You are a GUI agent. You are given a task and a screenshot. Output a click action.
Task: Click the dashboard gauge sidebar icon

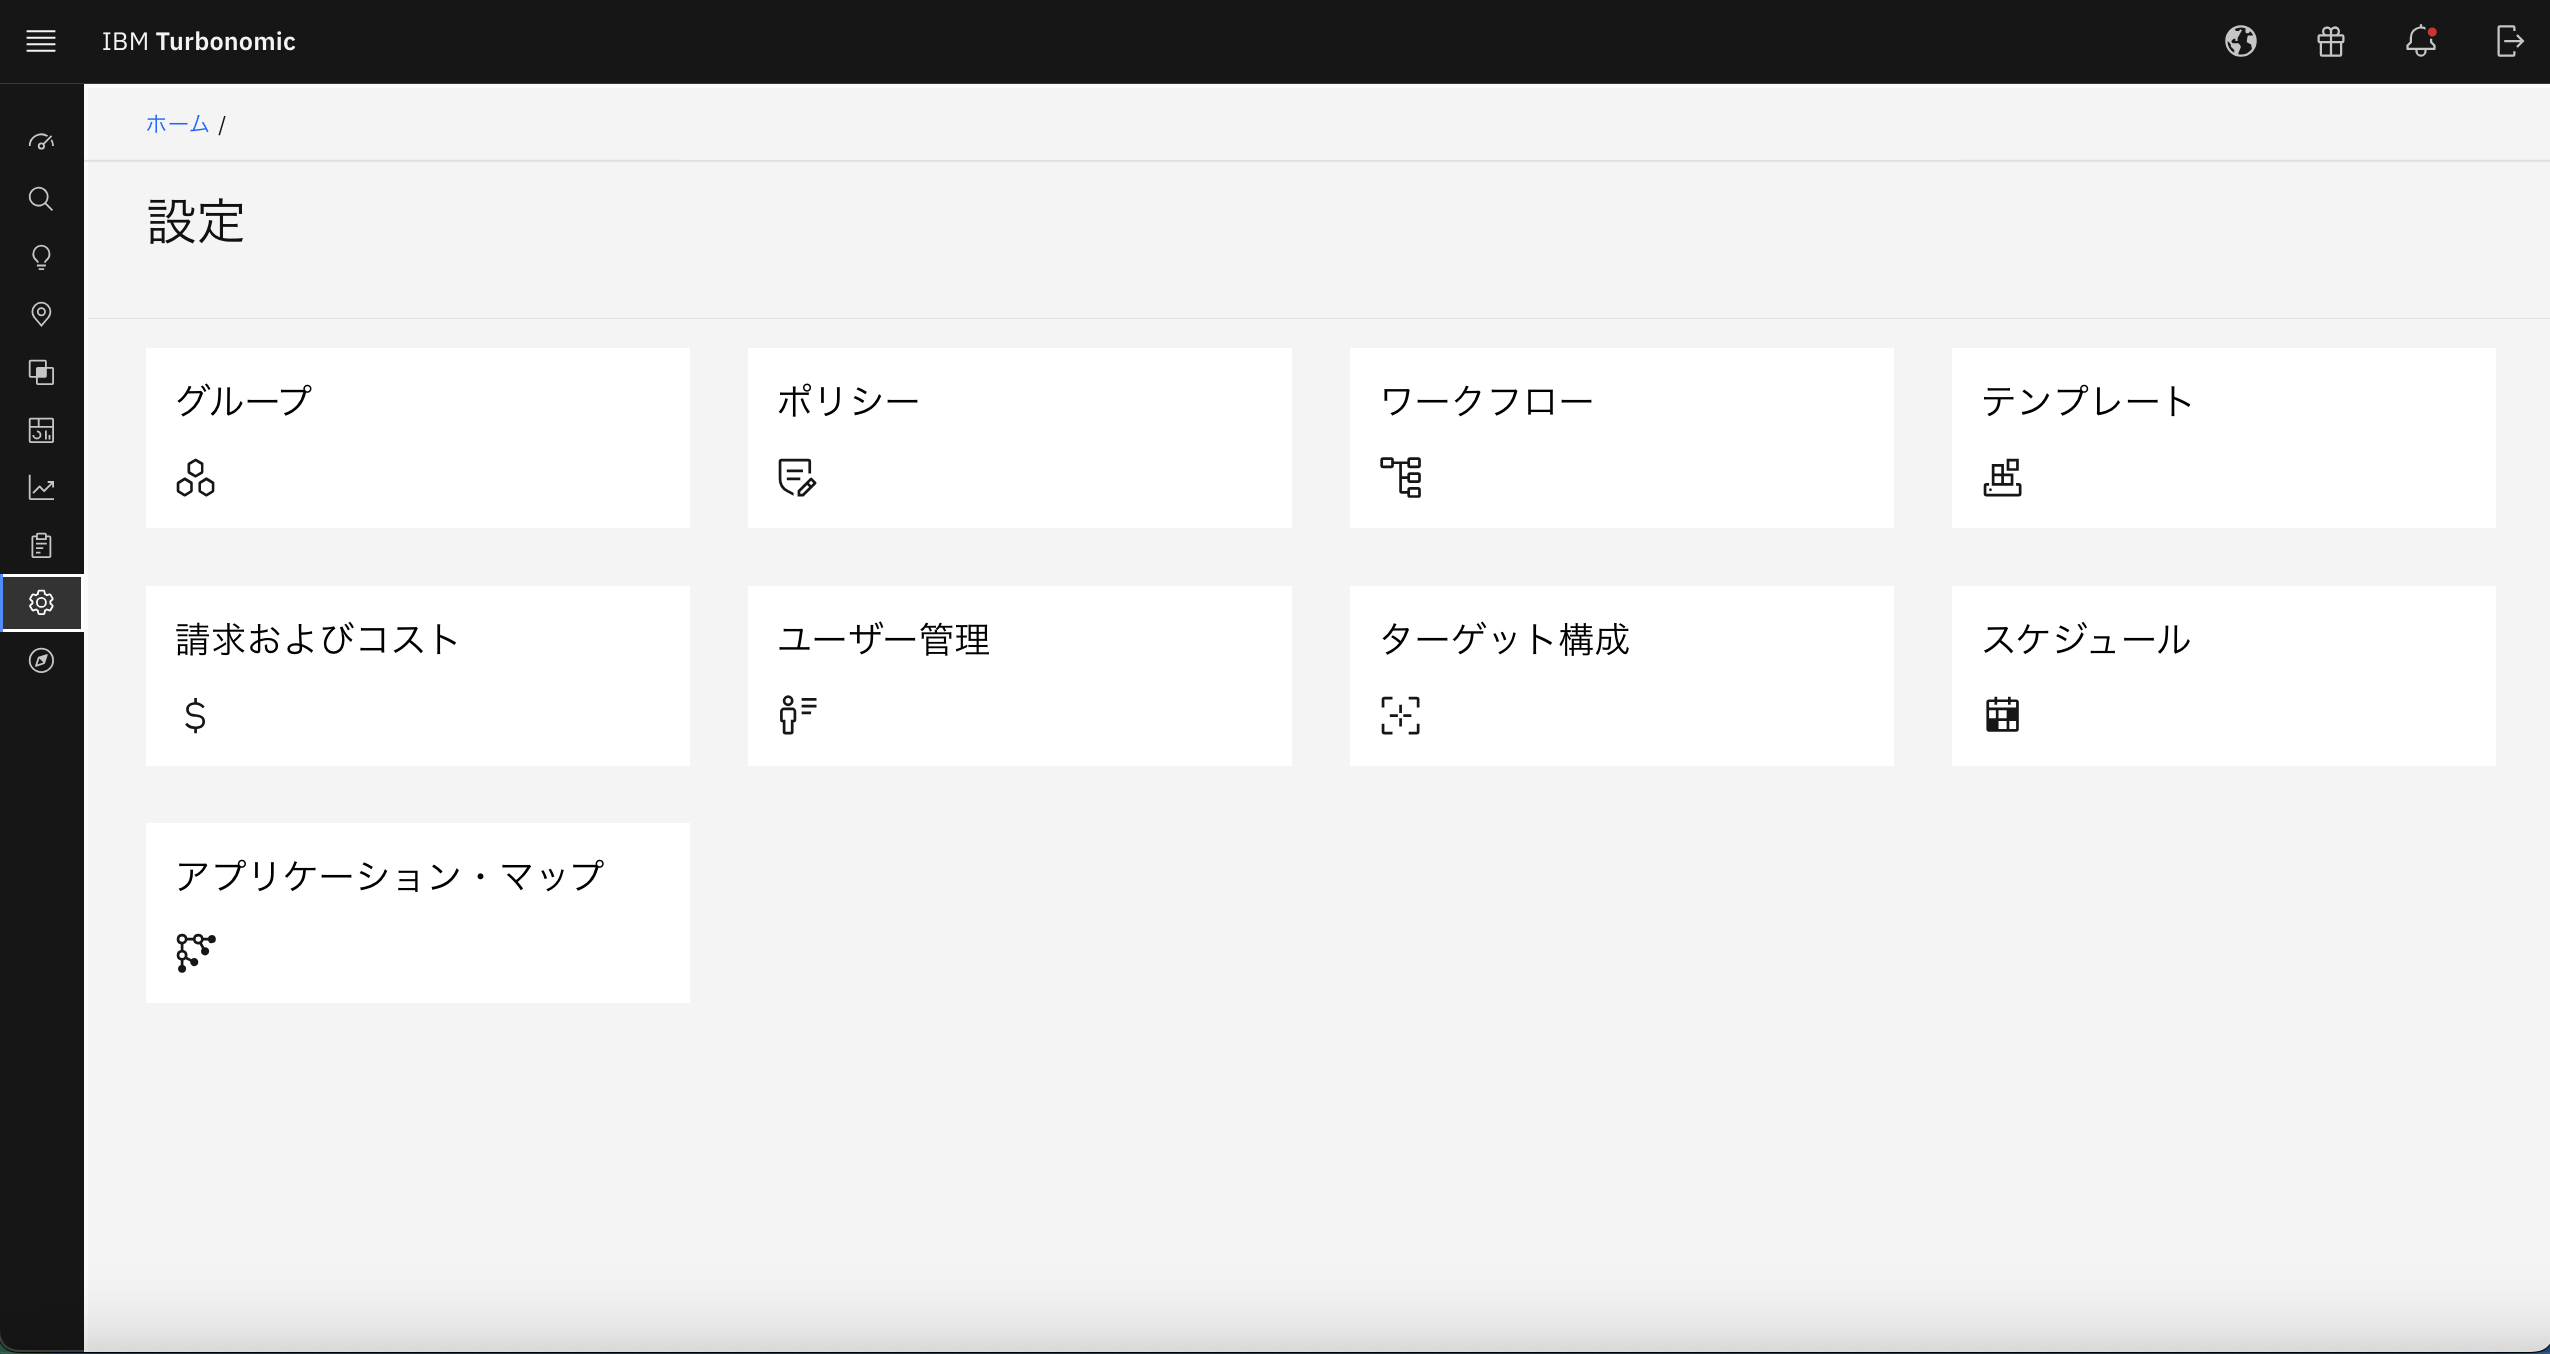41,142
